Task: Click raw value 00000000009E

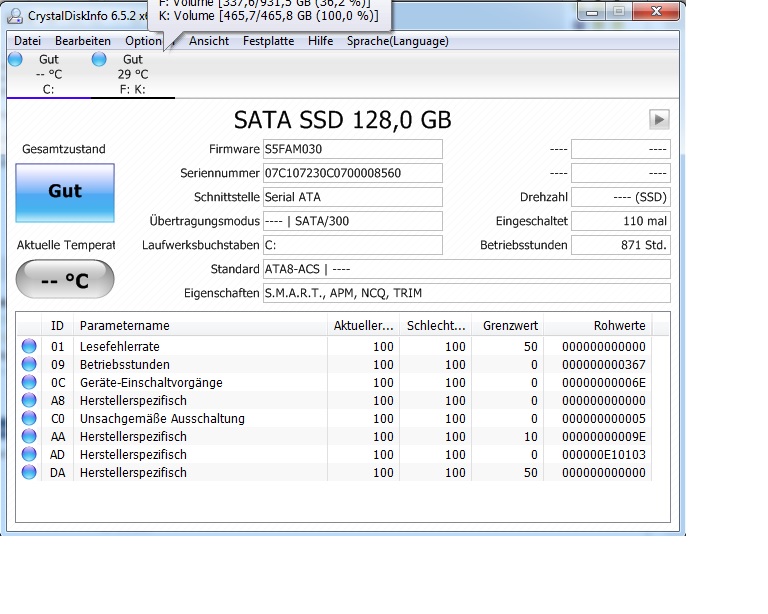Action: click(x=603, y=437)
